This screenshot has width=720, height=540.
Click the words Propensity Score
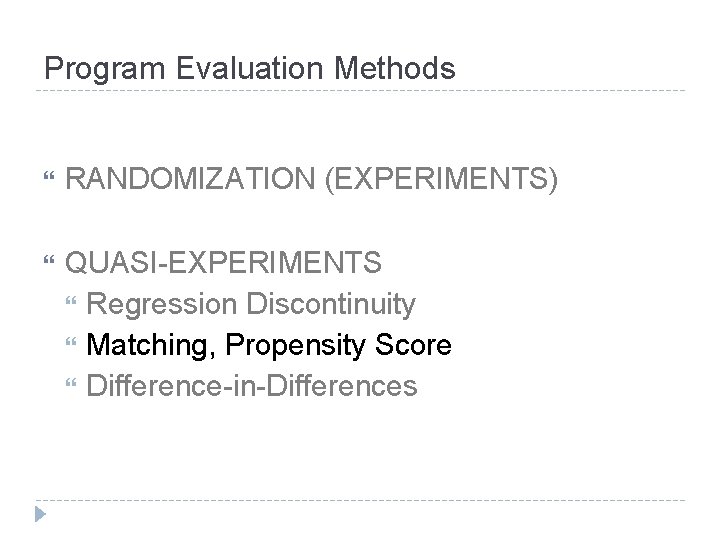point(339,345)
